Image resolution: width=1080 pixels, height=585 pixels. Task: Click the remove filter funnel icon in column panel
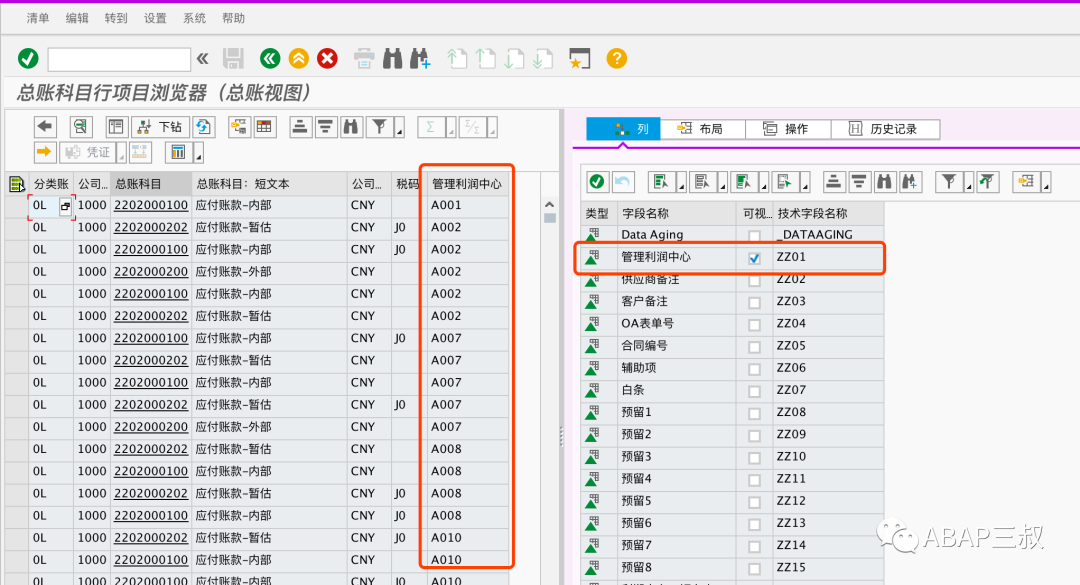pos(988,182)
